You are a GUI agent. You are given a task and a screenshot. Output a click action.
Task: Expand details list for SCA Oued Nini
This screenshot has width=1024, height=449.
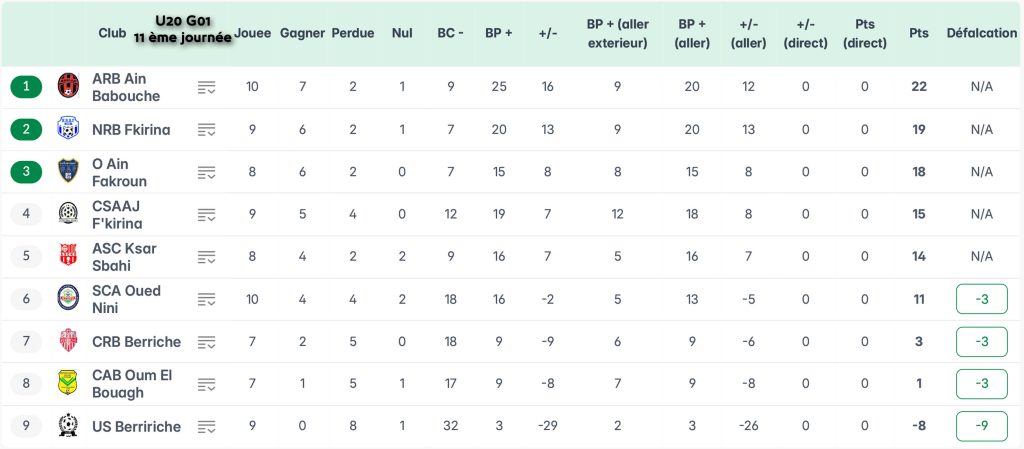pos(207,299)
